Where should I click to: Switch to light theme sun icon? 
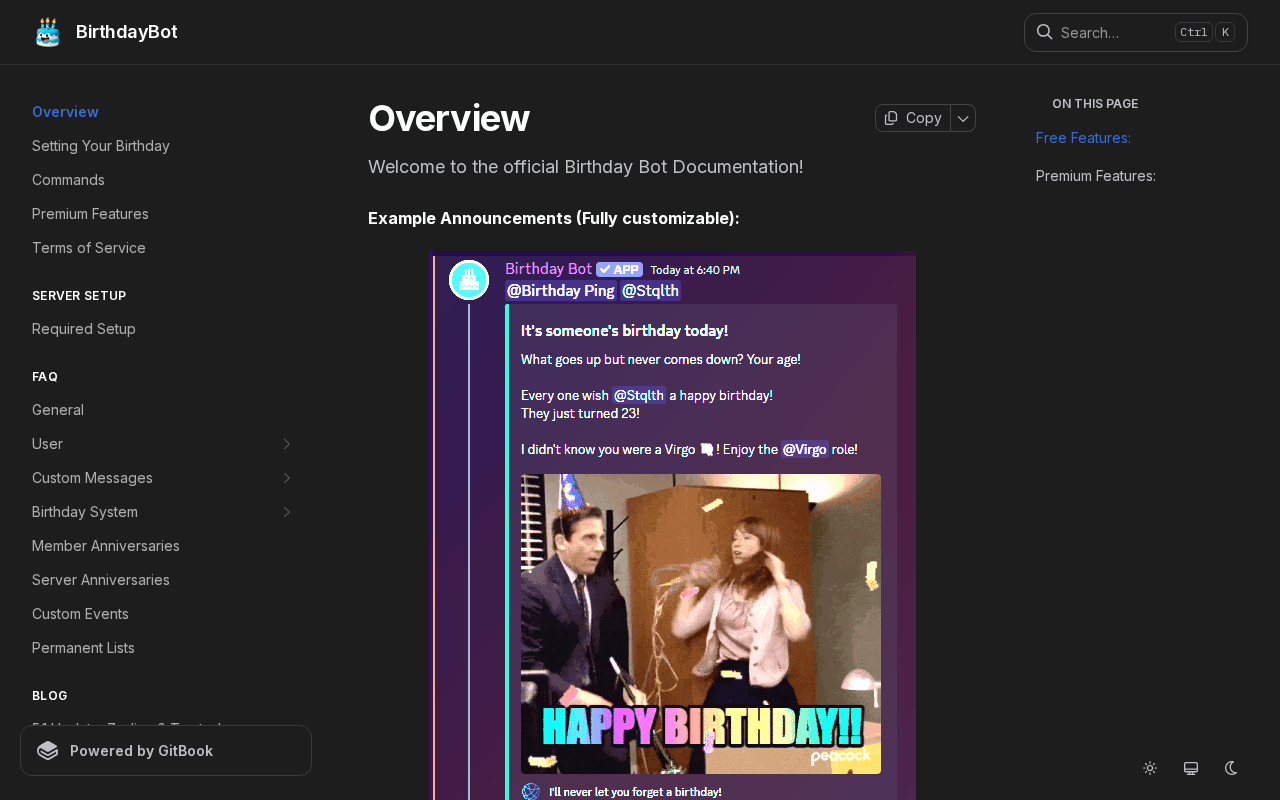coord(1150,768)
